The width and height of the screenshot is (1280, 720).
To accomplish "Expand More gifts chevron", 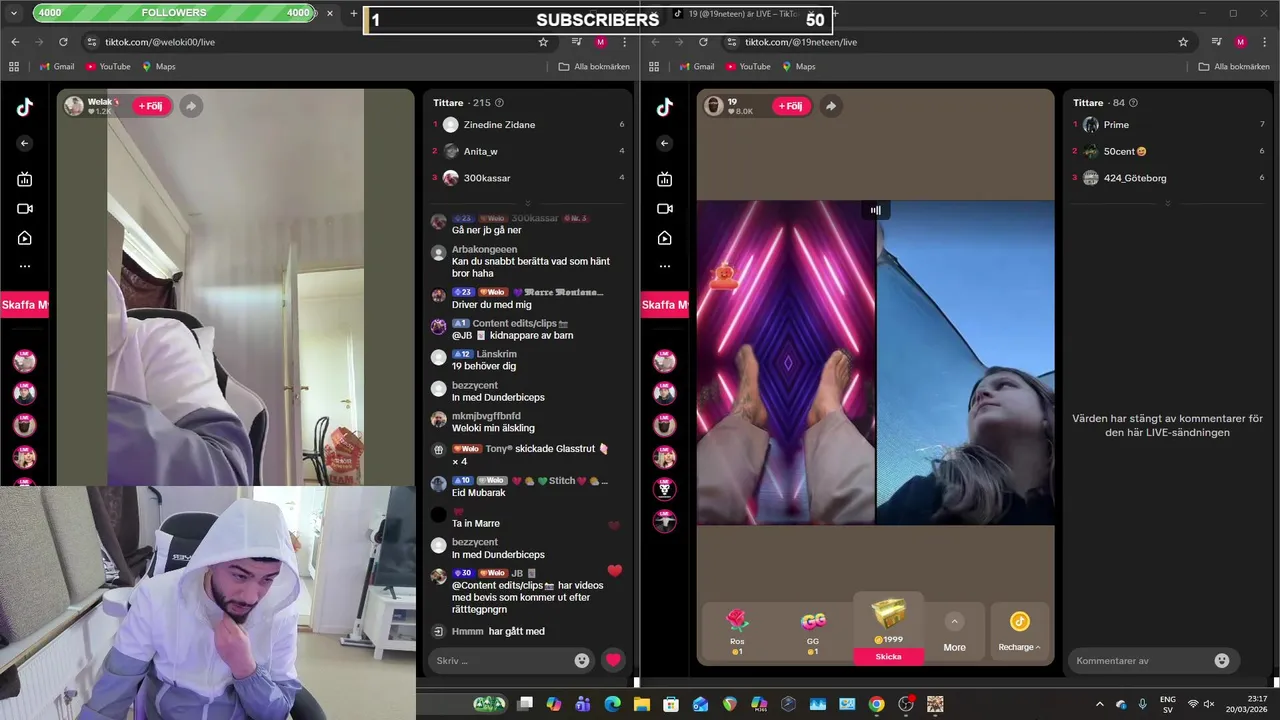I will [x=955, y=622].
